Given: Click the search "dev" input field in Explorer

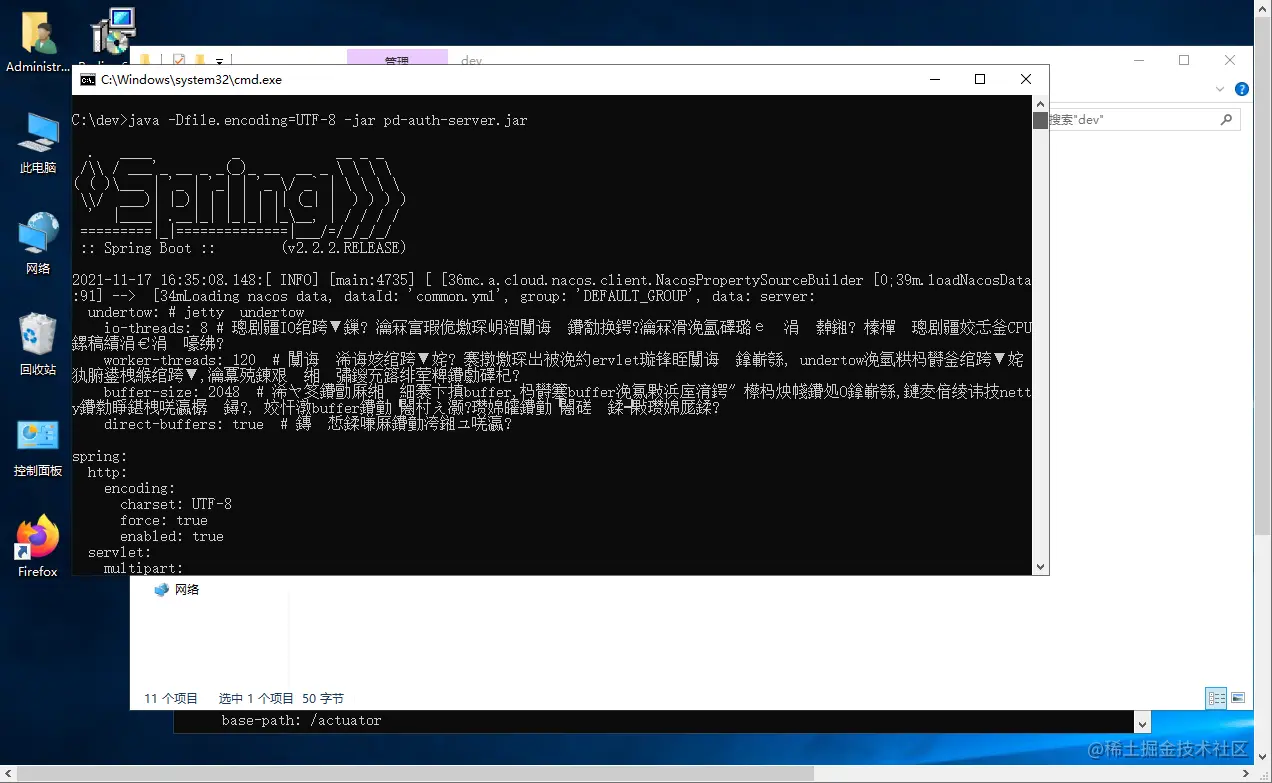Looking at the screenshot, I should [x=1143, y=119].
